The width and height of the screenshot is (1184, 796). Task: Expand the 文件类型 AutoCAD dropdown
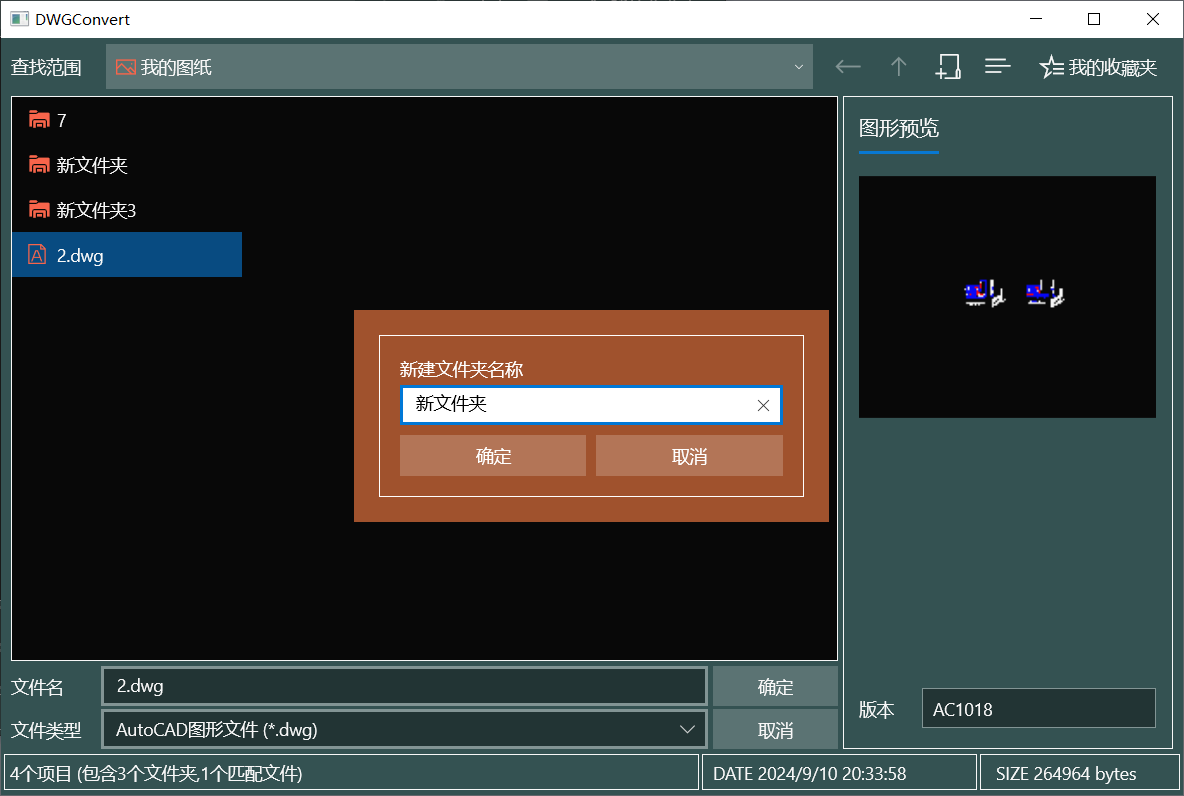405,730
